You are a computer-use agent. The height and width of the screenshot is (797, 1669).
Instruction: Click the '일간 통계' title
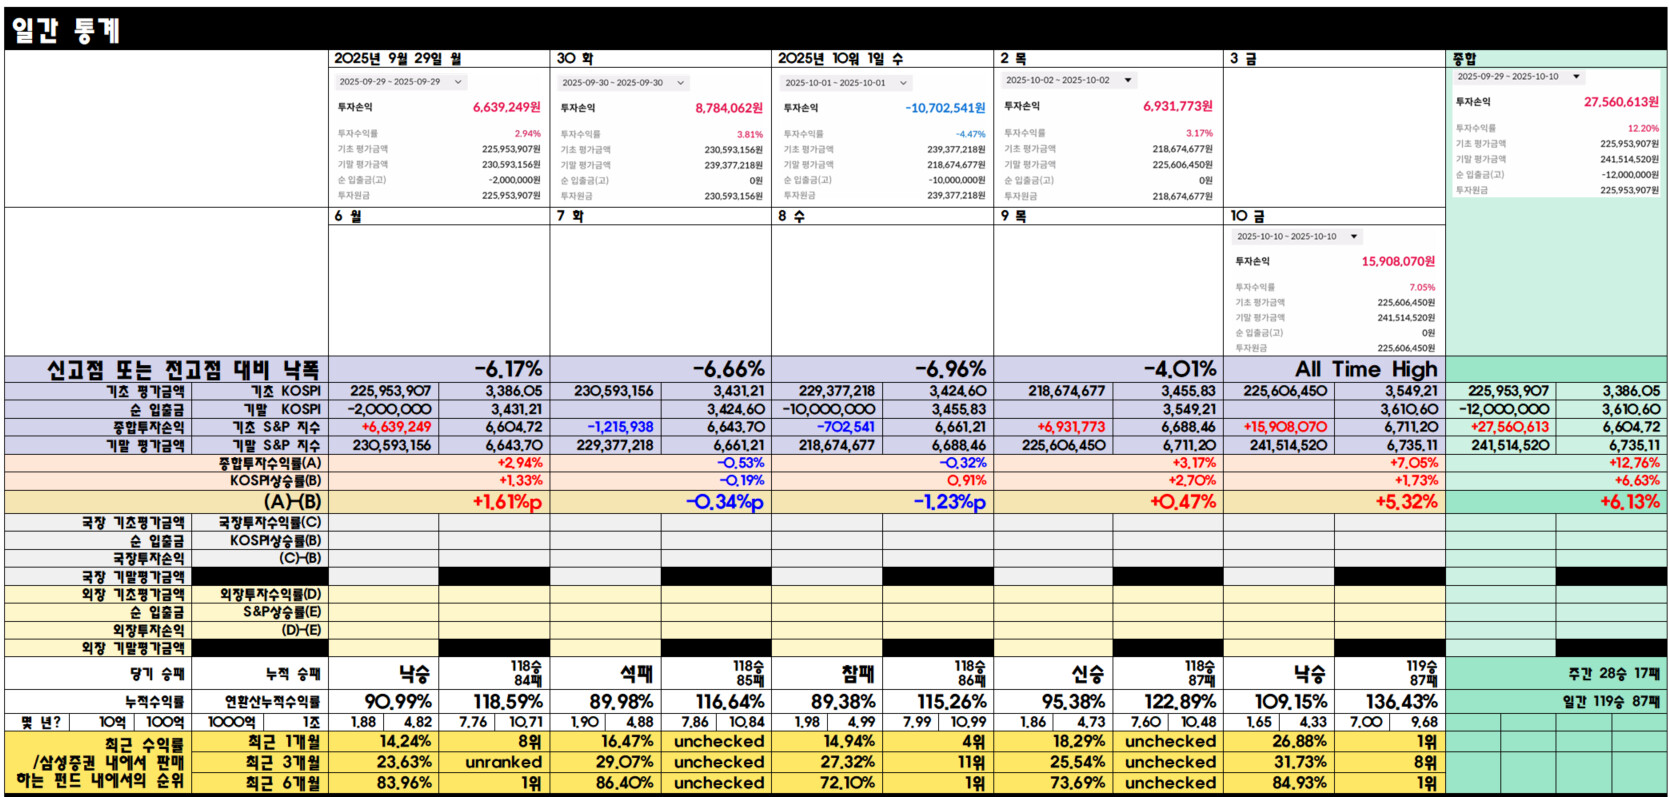tap(66, 30)
